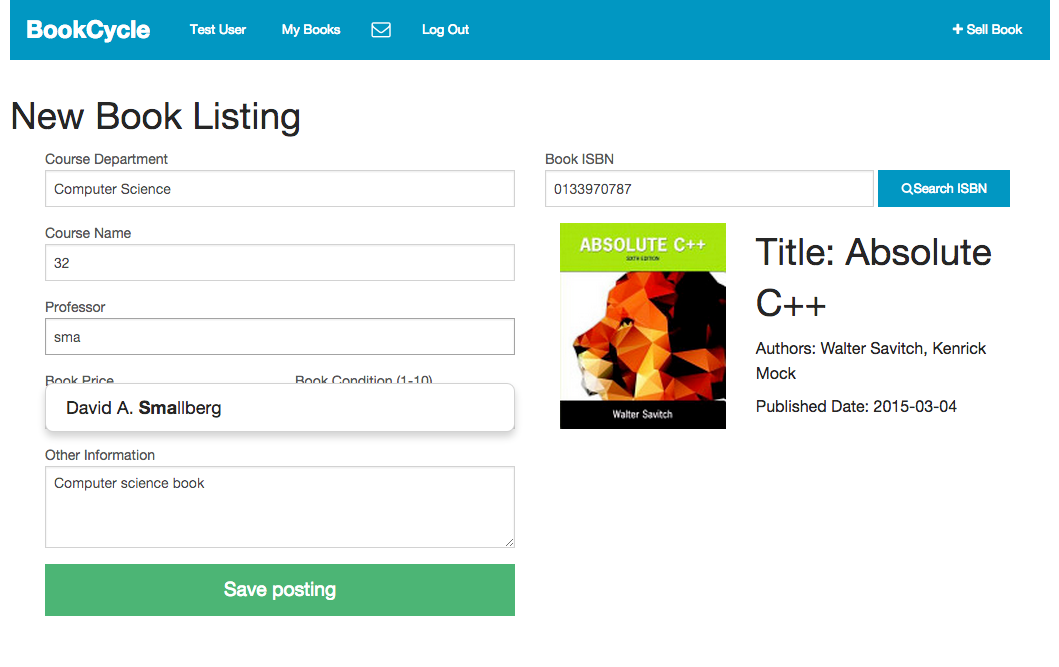Click the Search ISBN button
The image size is (1059, 667).
click(944, 188)
